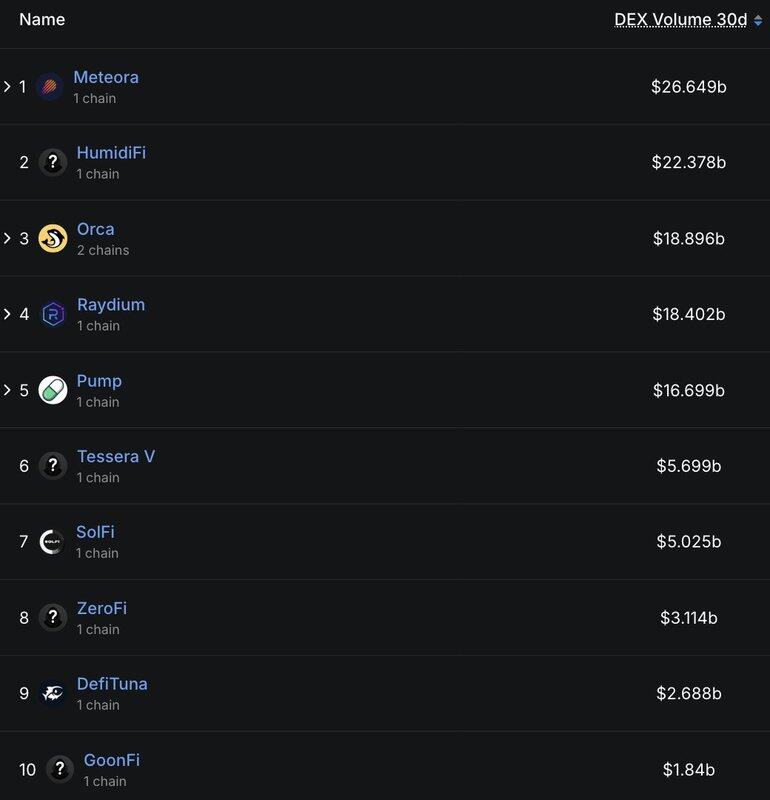Open the Tessera V protocol link
This screenshot has height=800, width=770.
(116, 456)
